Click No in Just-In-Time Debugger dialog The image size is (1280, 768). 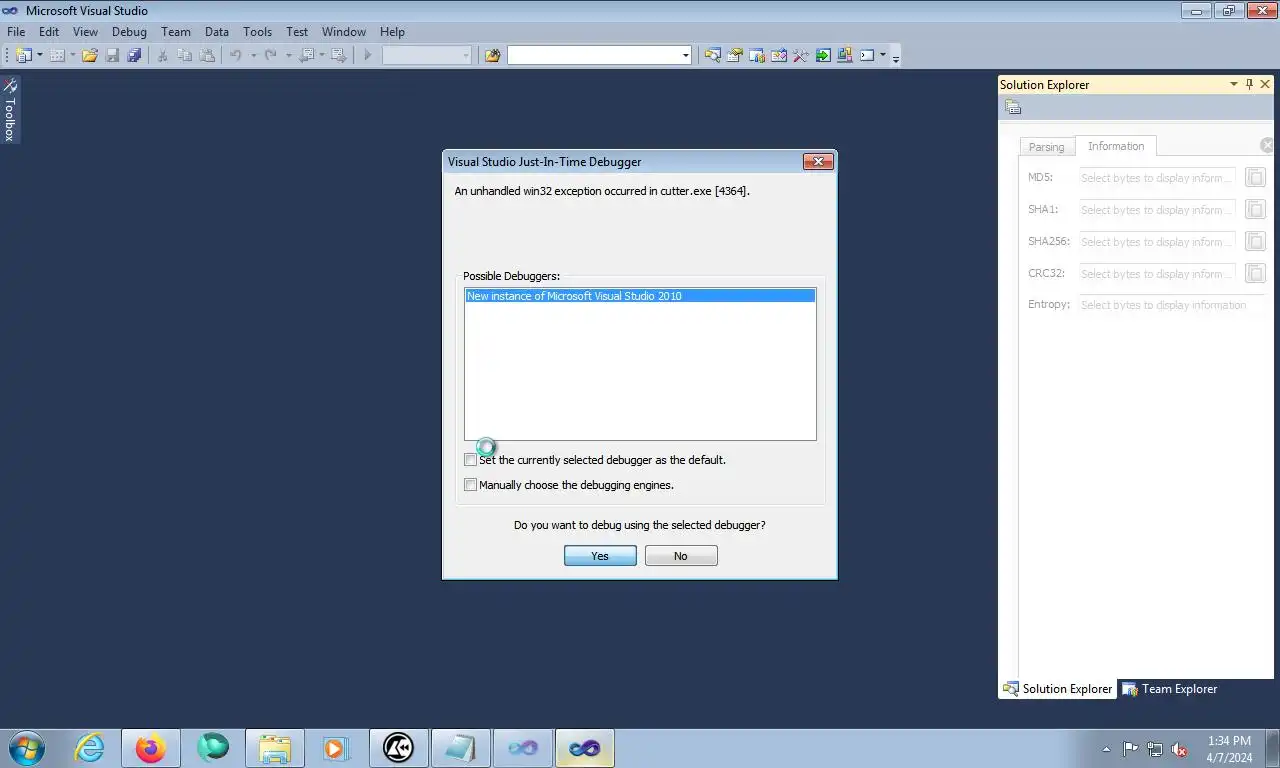[681, 556]
